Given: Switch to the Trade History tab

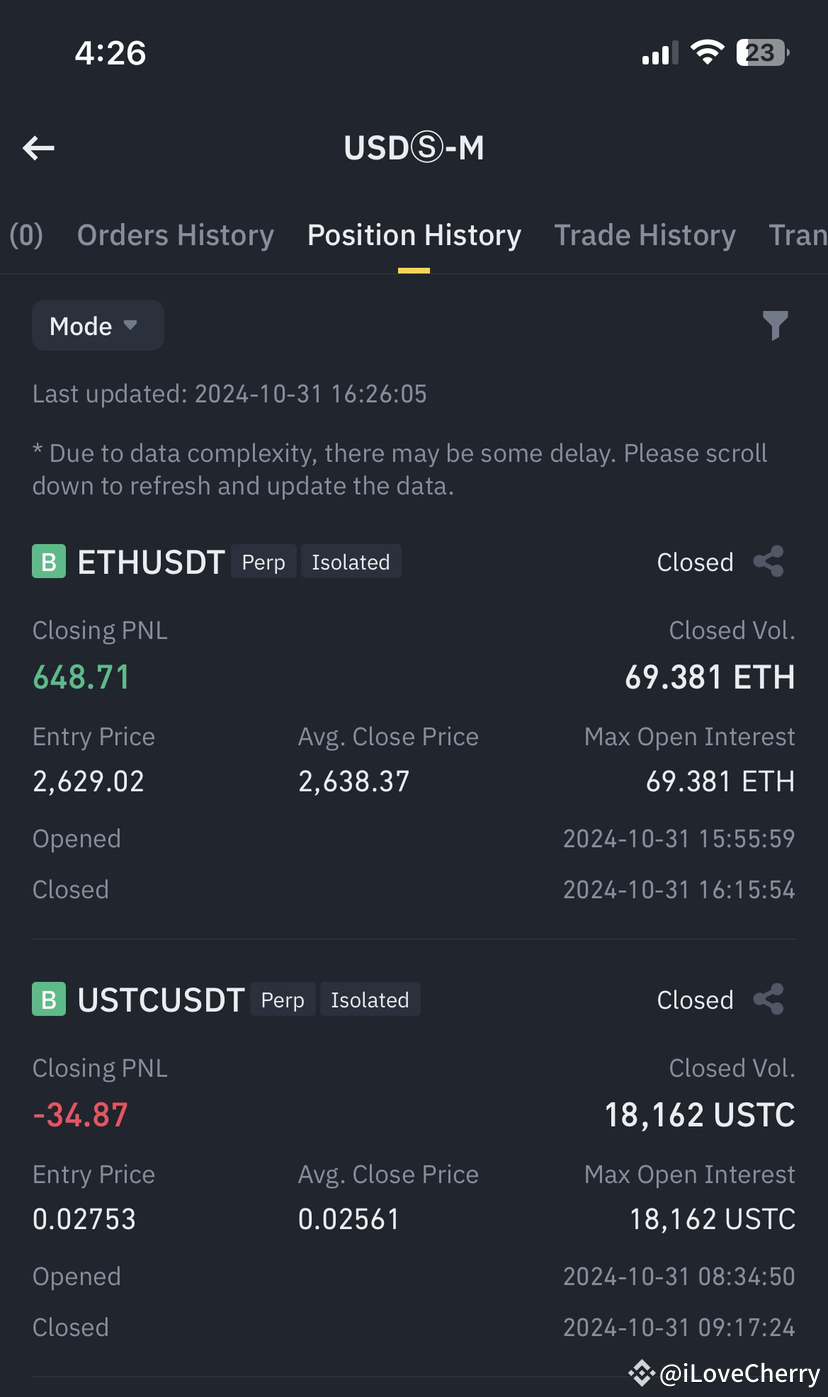Looking at the screenshot, I should pos(645,235).
